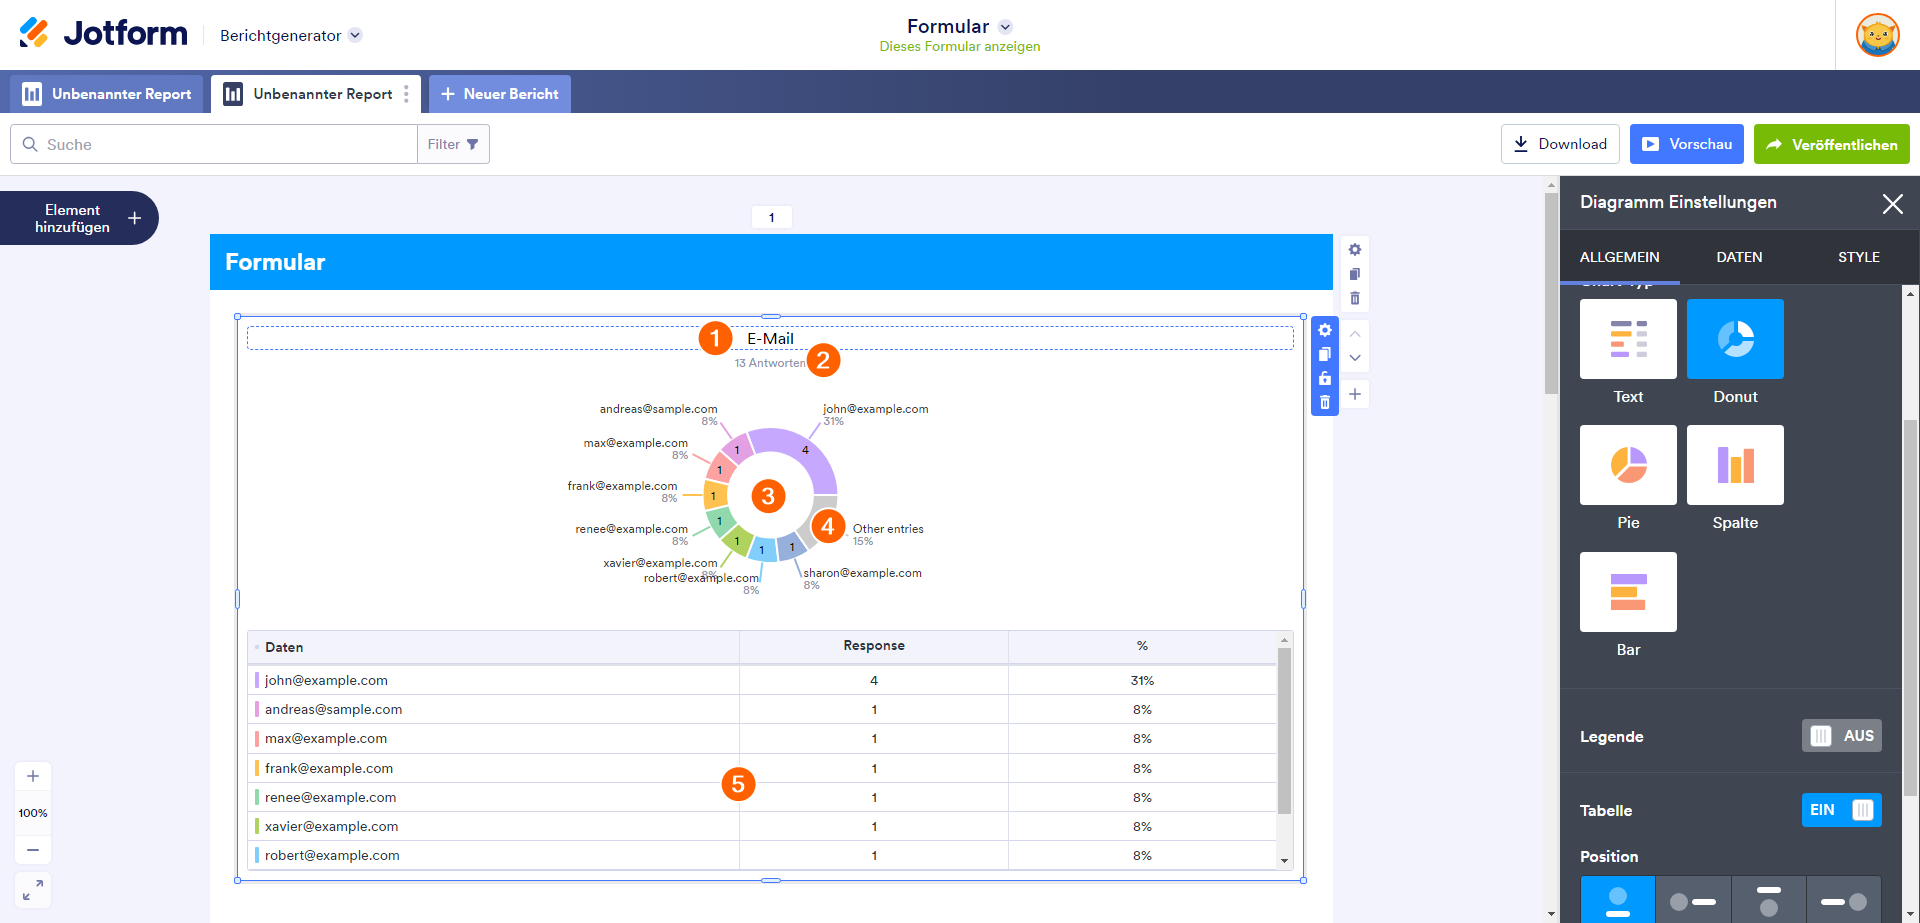Enter fullscreen with the expand arrows icon
The image size is (1920, 923).
(33, 889)
